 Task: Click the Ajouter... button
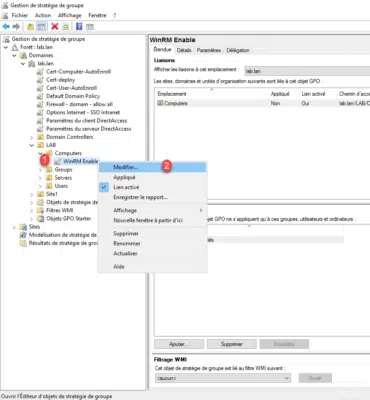click(x=179, y=344)
